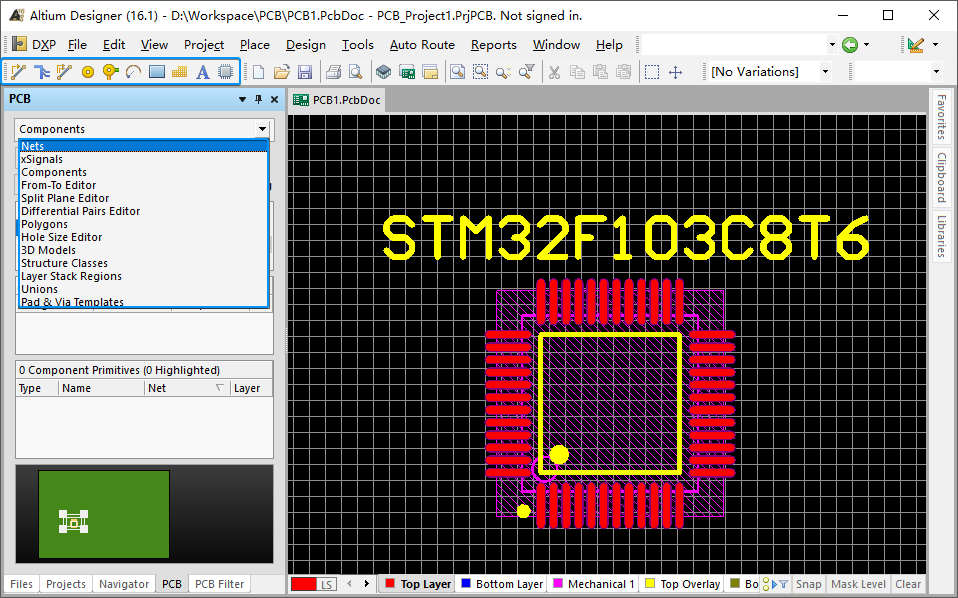Expand the empty combo box after Variations

tap(936, 71)
